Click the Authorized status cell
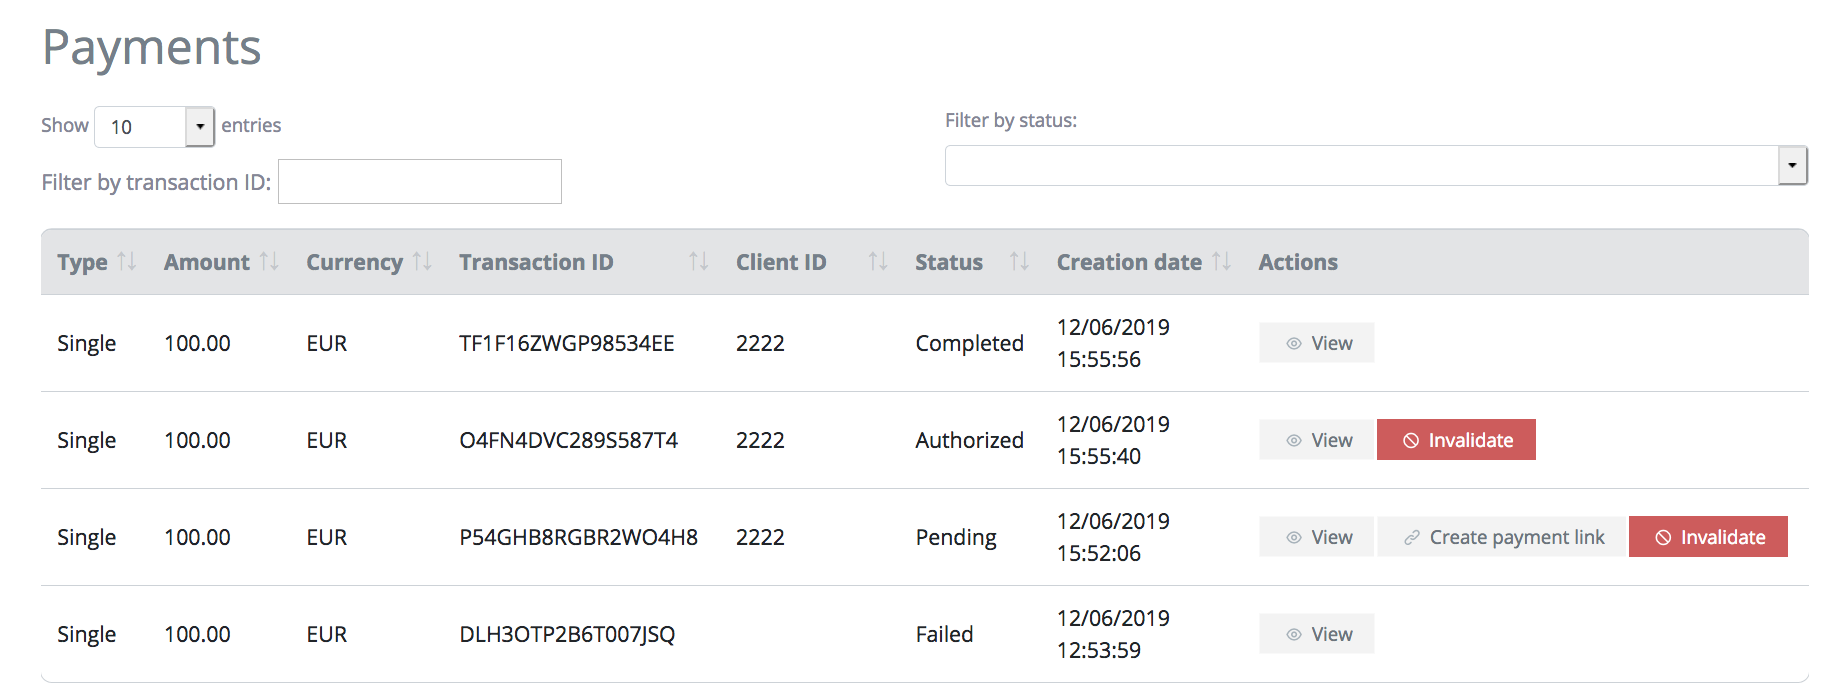The image size is (1838, 698). tap(969, 440)
